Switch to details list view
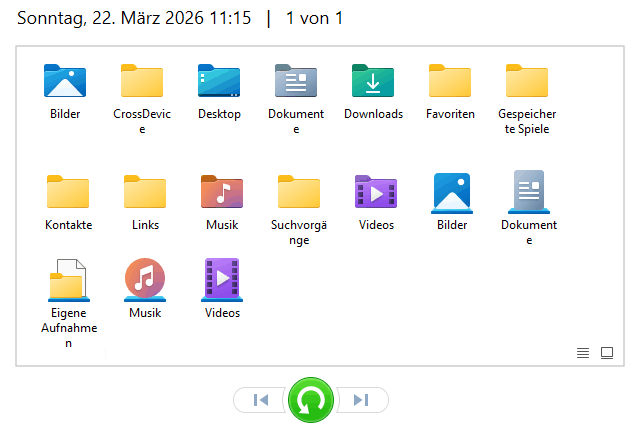This screenshot has height=431, width=633. coord(583,352)
